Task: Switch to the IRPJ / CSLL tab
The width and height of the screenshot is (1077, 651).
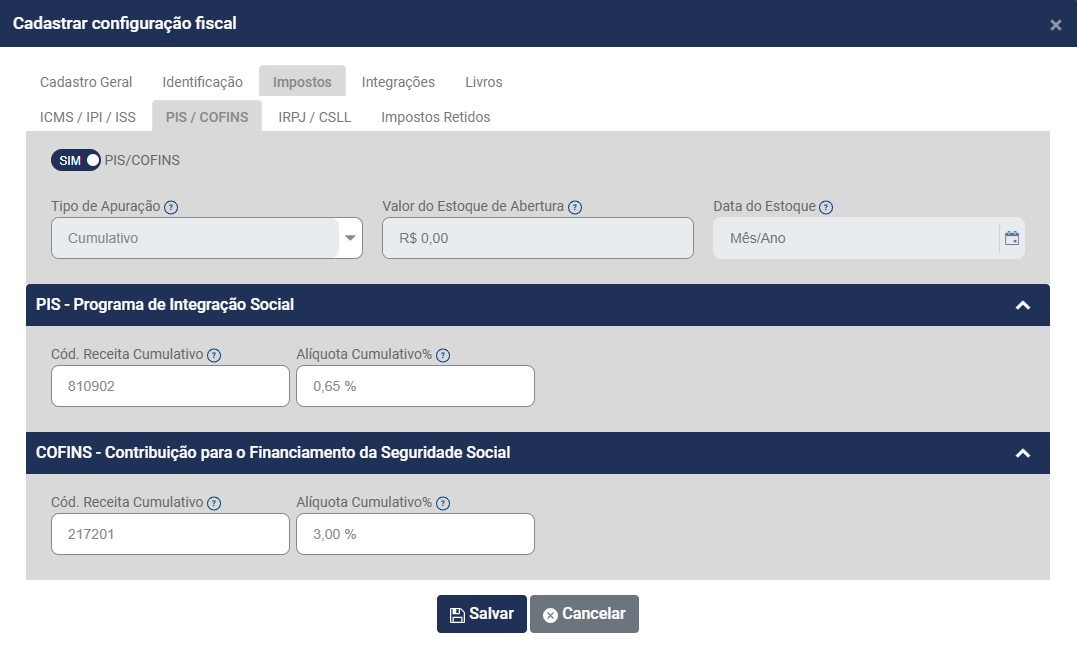Action: 315,117
